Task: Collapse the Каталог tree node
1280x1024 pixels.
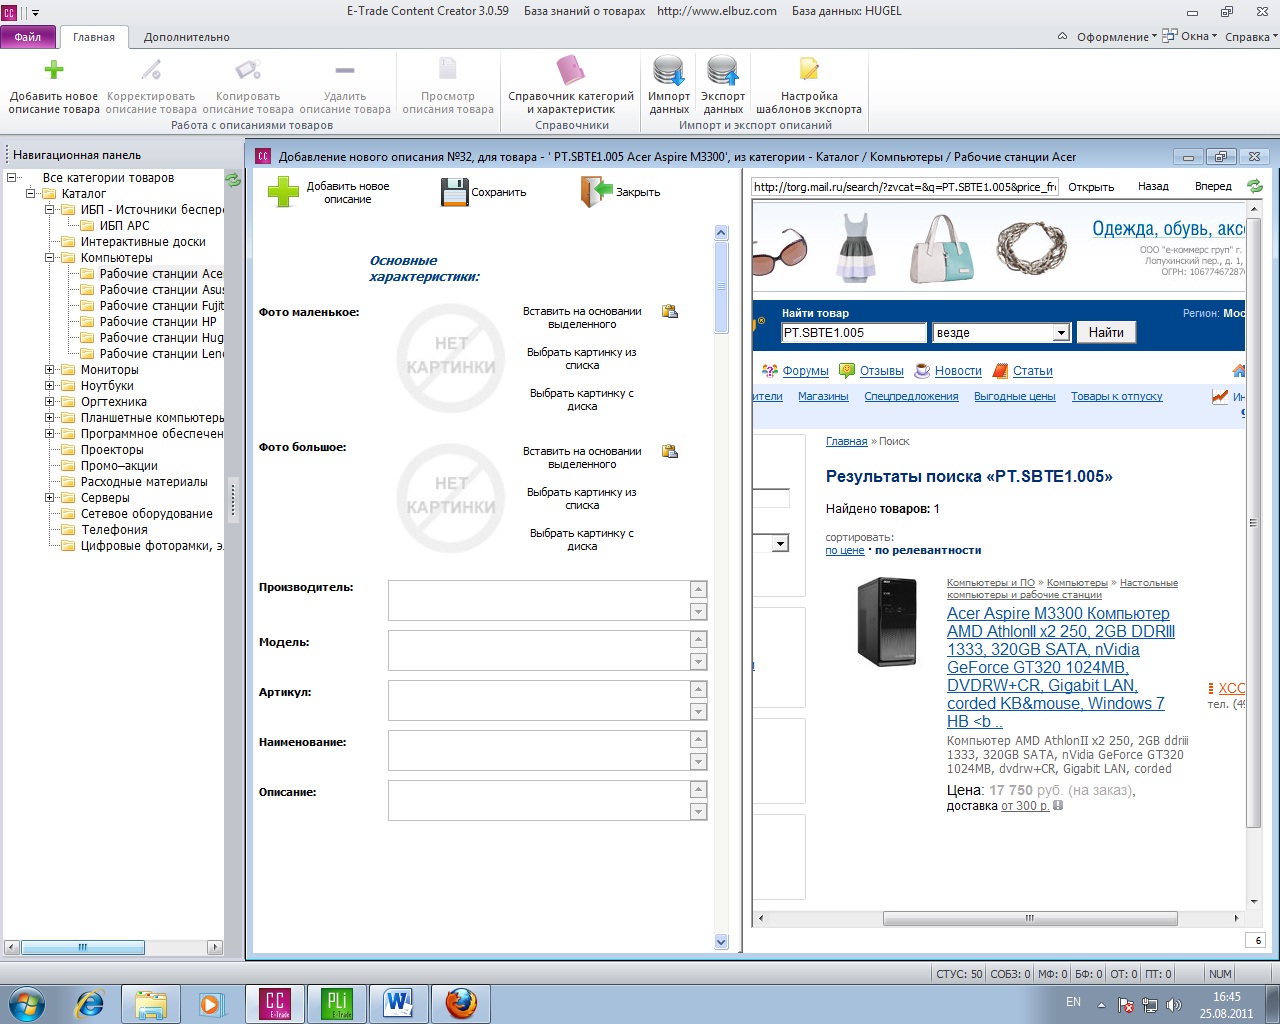Action: click(30, 194)
